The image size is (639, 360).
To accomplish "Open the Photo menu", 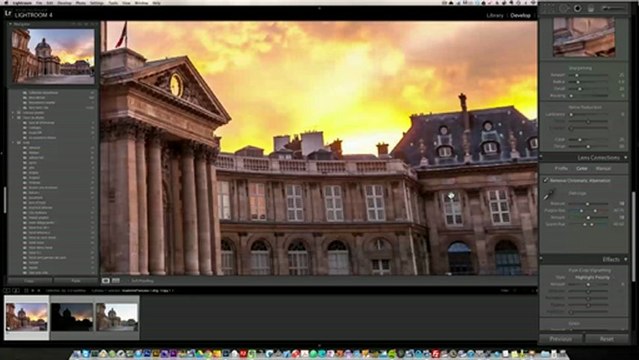I will [x=81, y=2].
